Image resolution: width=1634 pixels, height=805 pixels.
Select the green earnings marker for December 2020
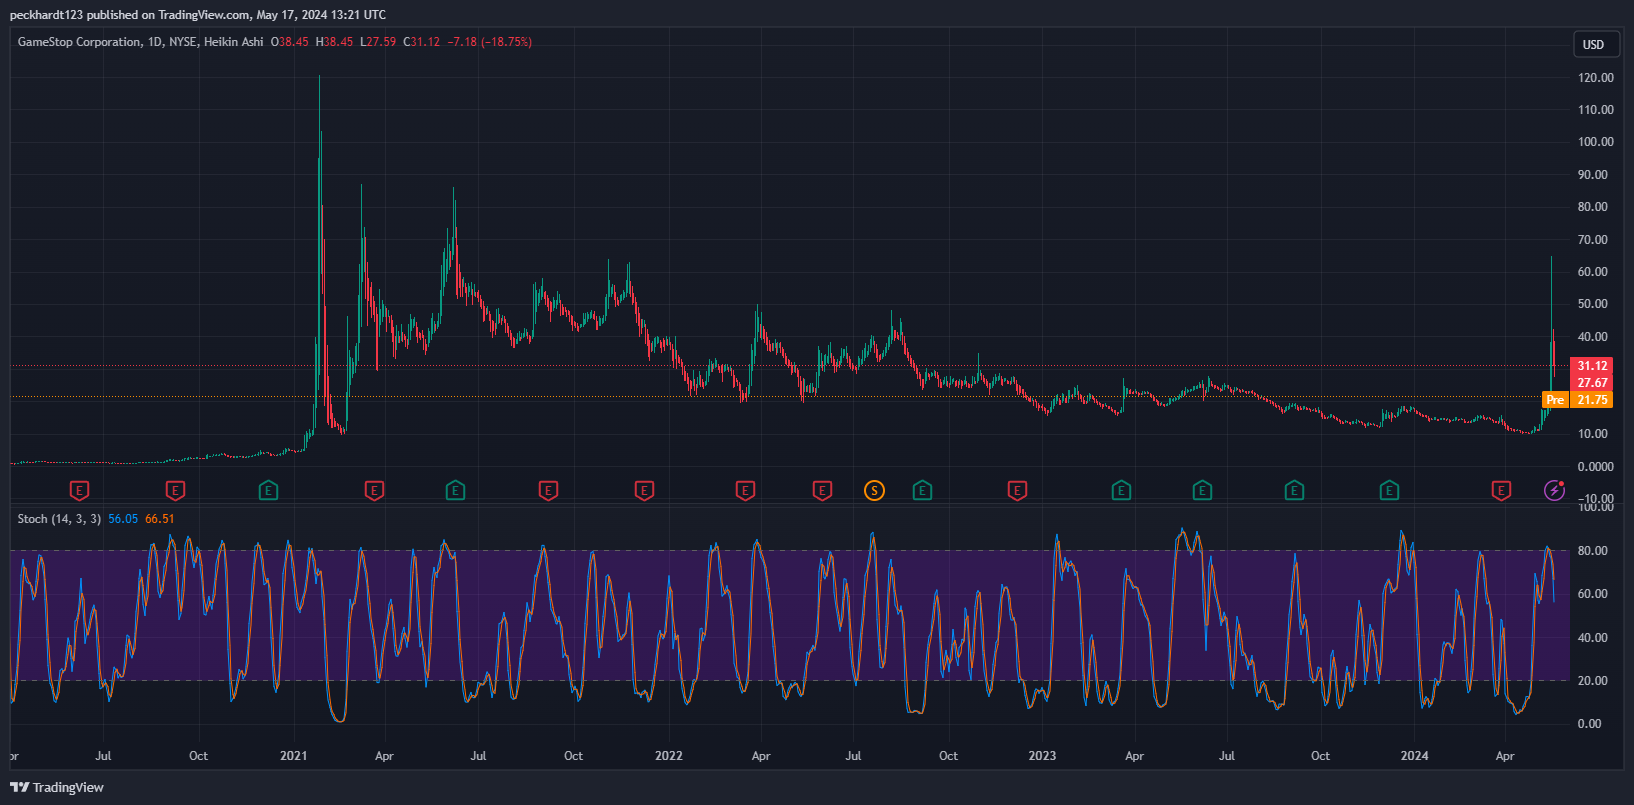point(268,490)
